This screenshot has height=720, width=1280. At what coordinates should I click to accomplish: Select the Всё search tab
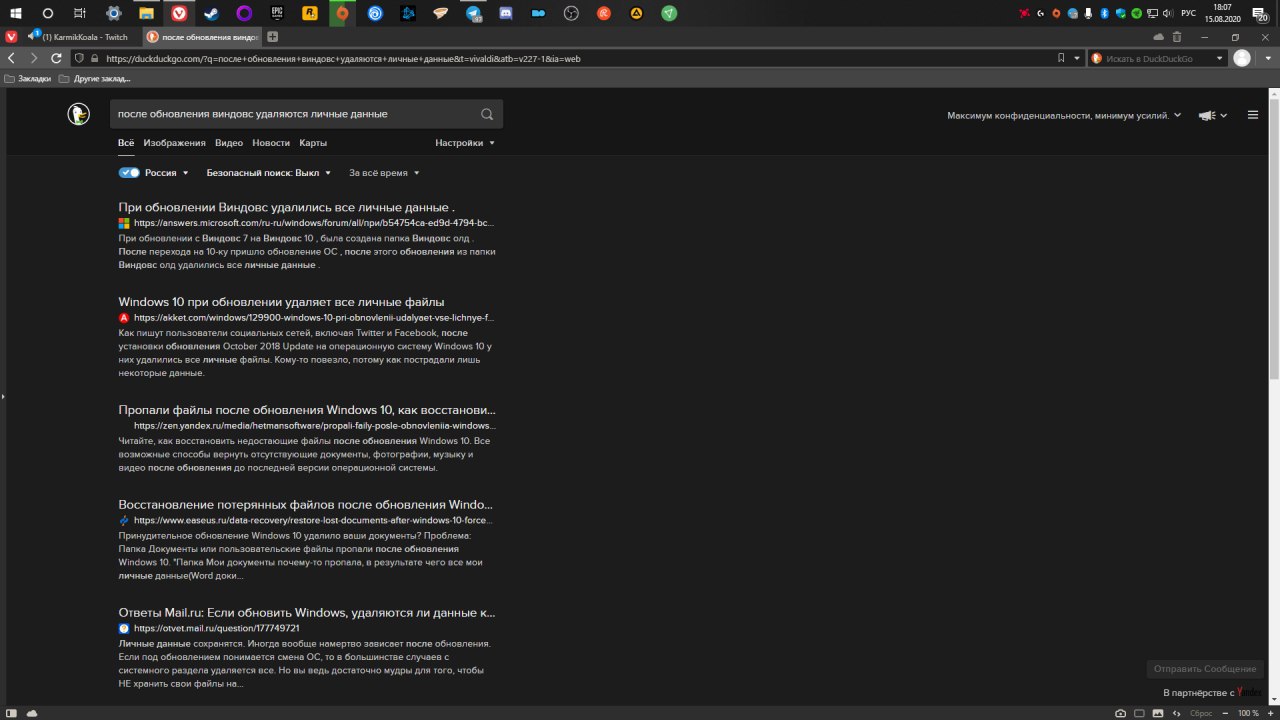click(x=126, y=143)
